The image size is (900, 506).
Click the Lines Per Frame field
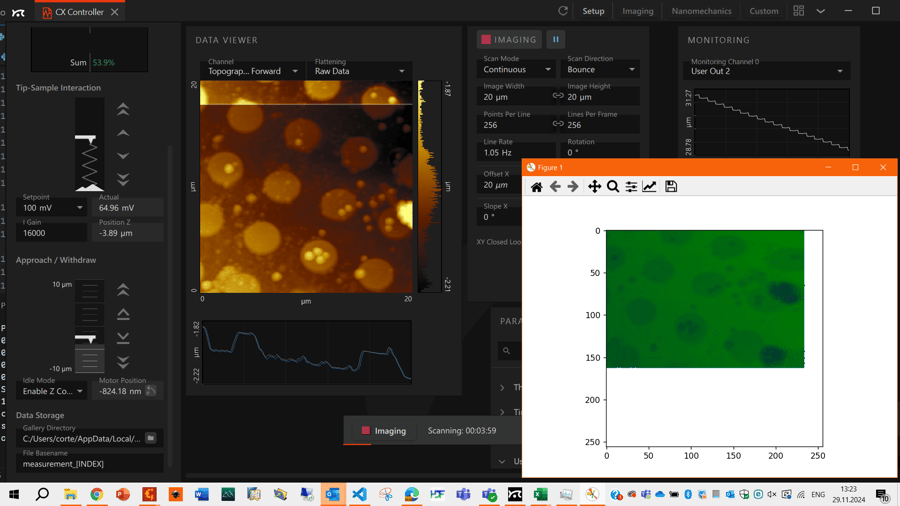click(x=601, y=122)
